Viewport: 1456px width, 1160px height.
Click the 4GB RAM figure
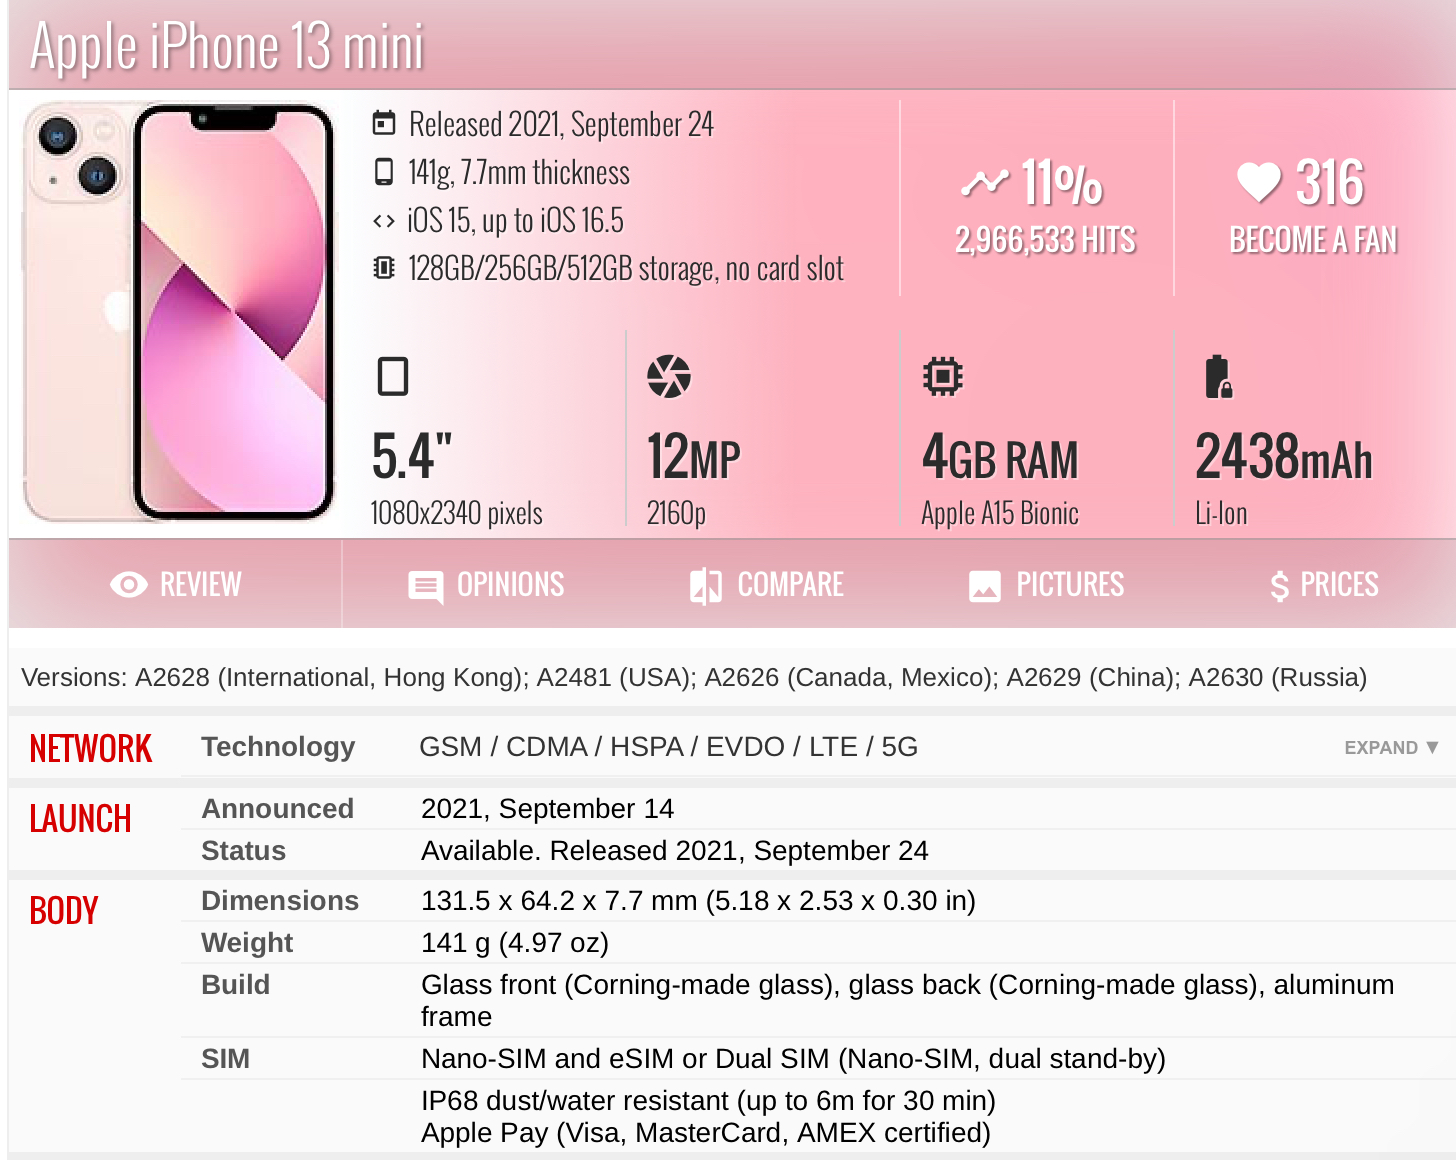[1000, 457]
